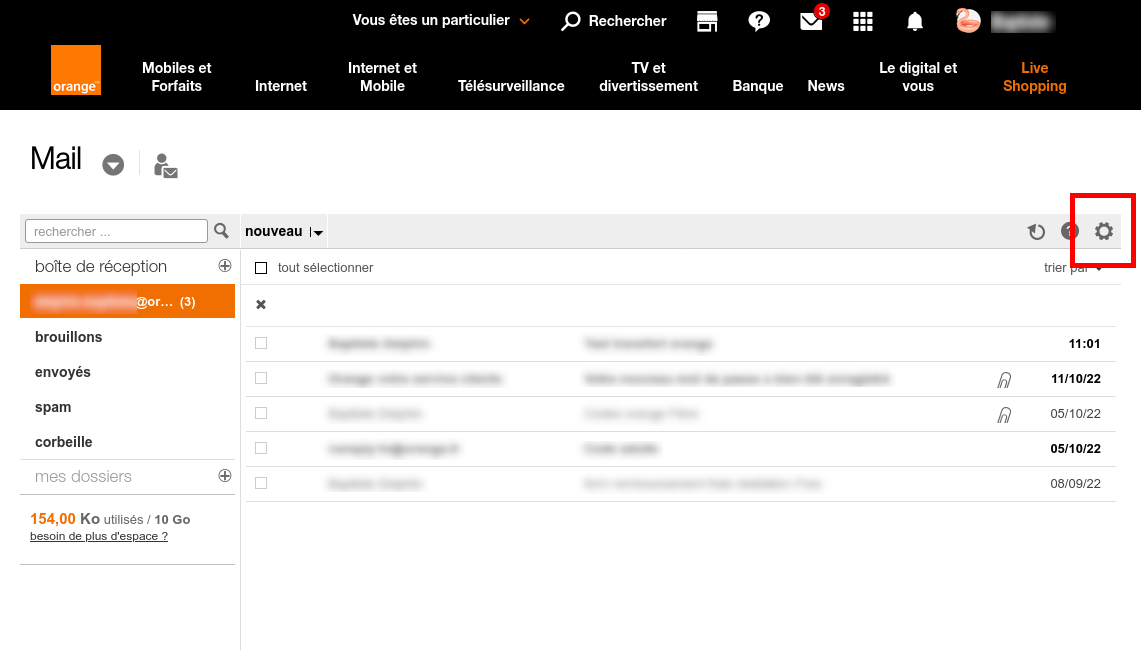Screen dimensions: 1141x650
Task: Click the boîte de réception heading
Action: [101, 266]
